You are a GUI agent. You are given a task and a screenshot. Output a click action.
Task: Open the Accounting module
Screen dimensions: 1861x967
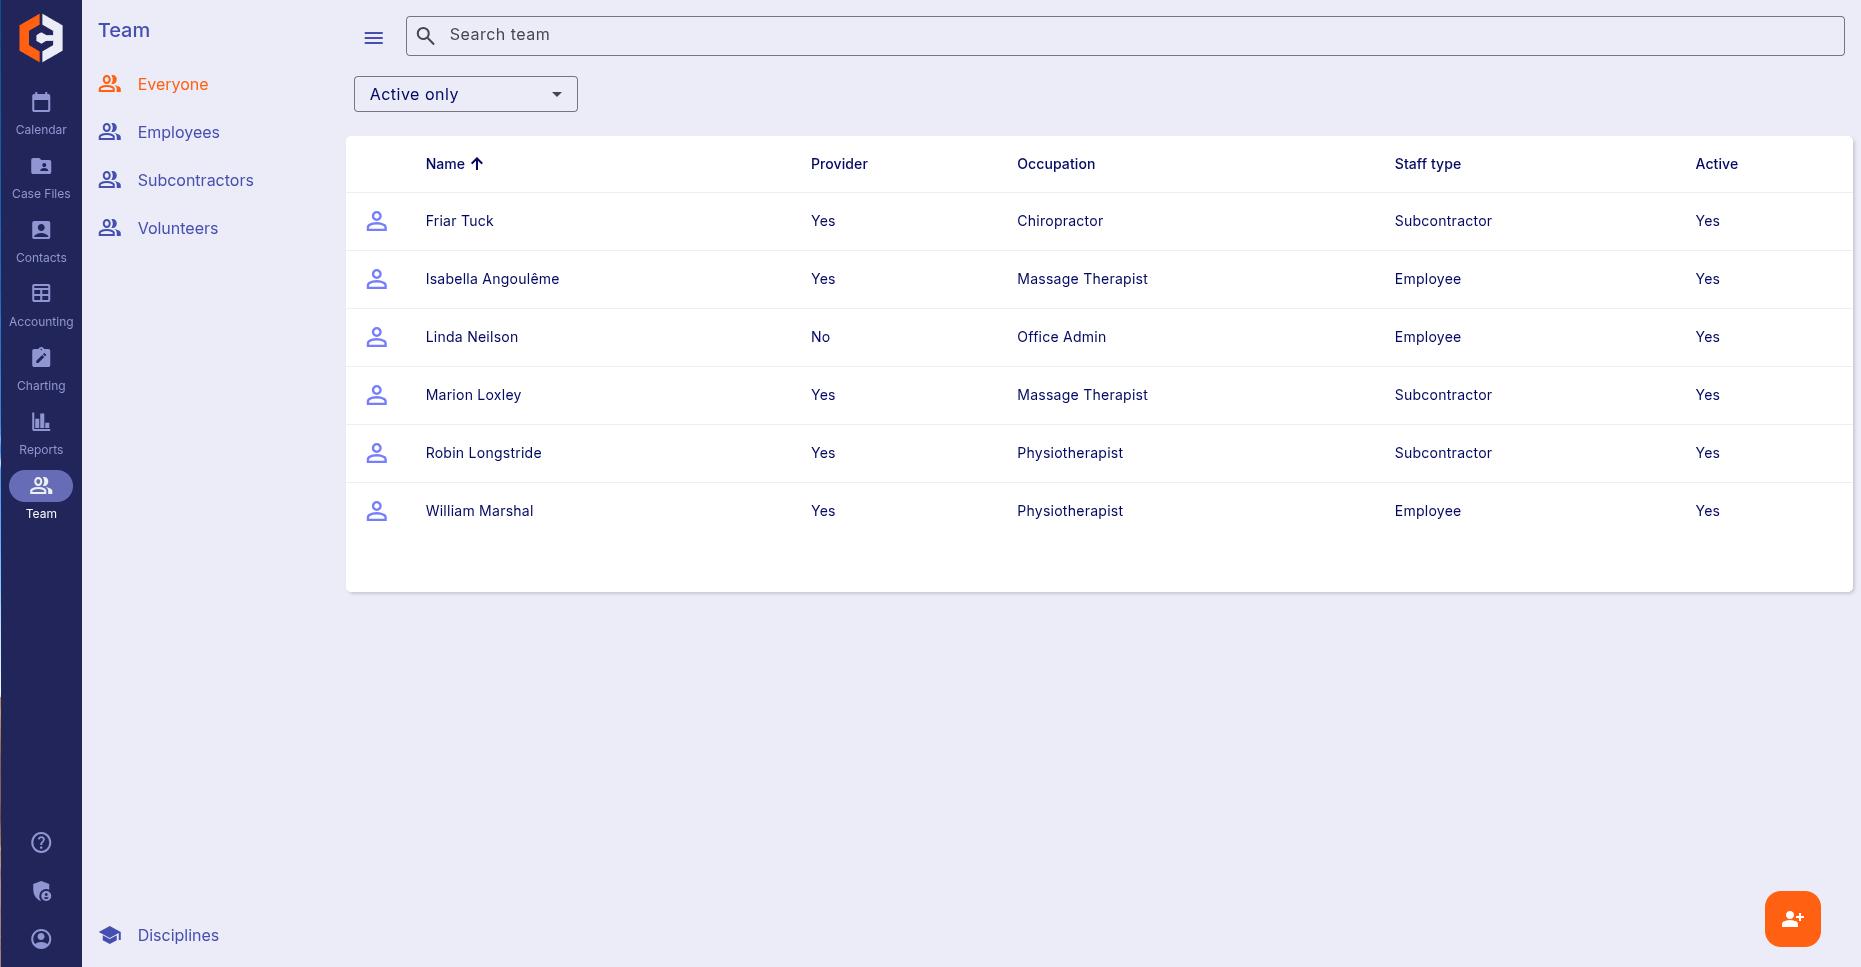41,305
